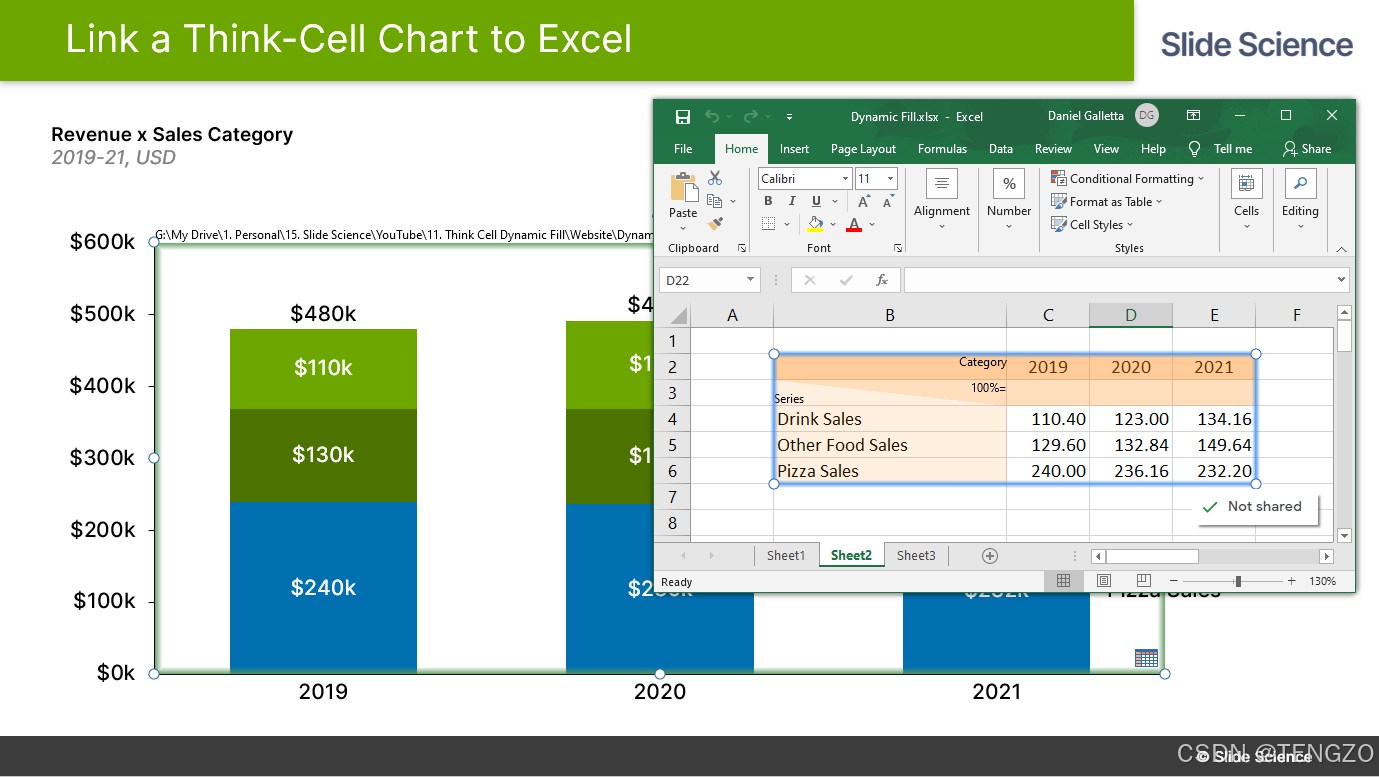1379x777 pixels.
Task: Switch to Normal view icon
Action: (x=1063, y=581)
